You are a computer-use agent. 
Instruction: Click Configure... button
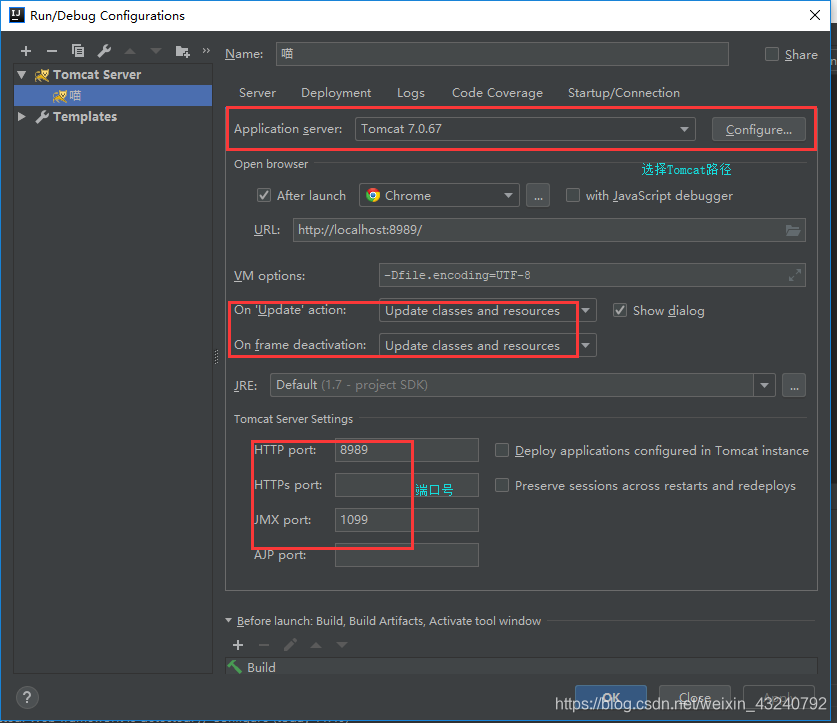coord(759,130)
